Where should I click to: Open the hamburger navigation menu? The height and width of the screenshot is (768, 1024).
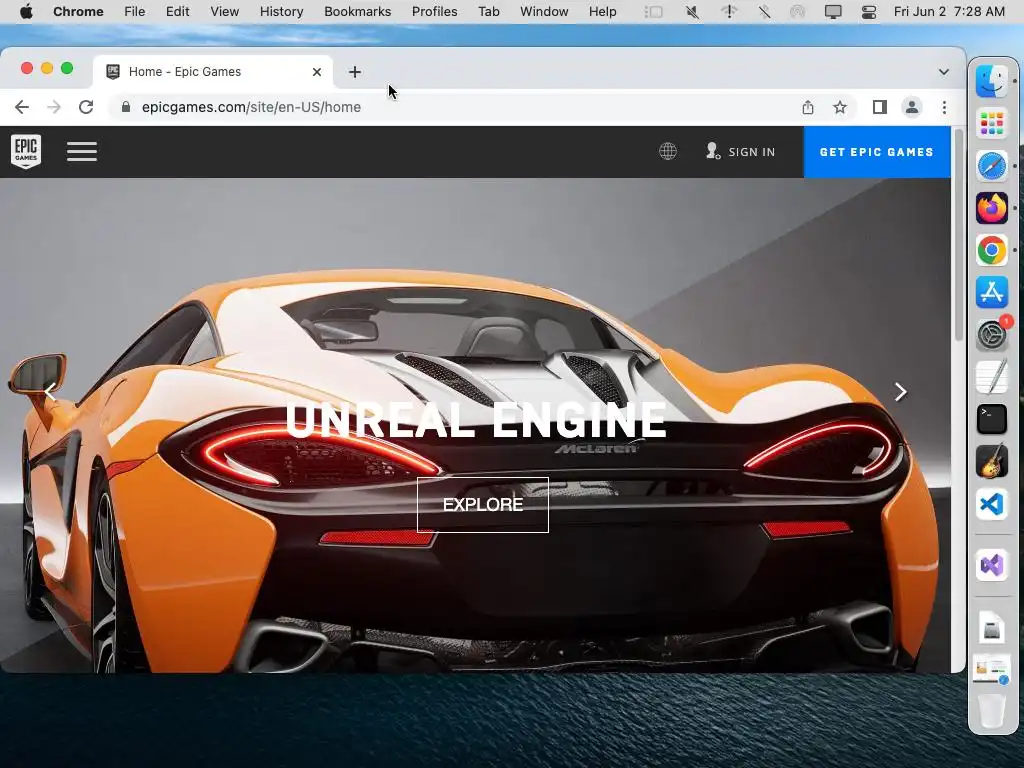coord(82,152)
